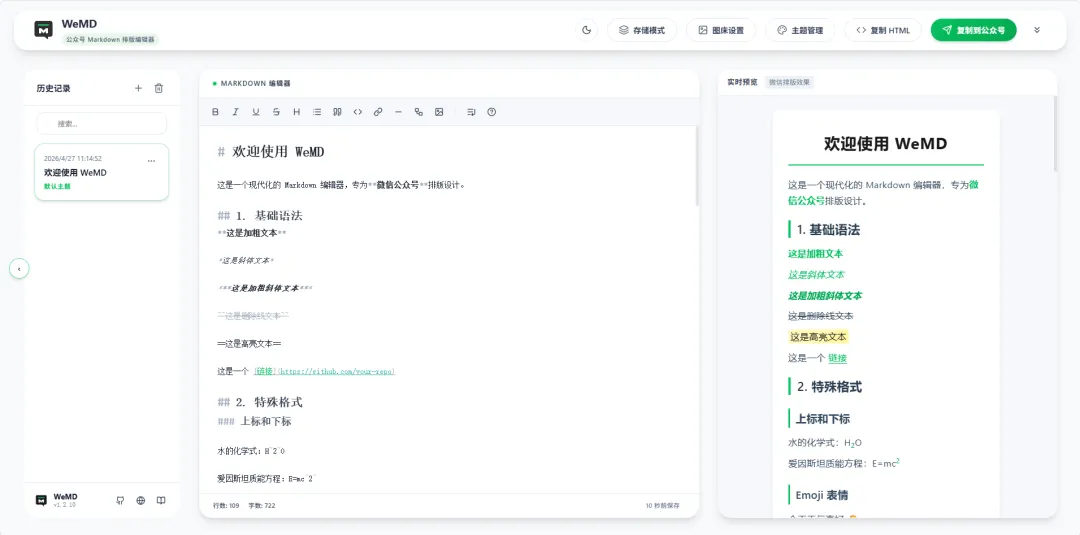Apply italic formatting from editor toolbar
The height and width of the screenshot is (535, 1080).
(x=236, y=112)
